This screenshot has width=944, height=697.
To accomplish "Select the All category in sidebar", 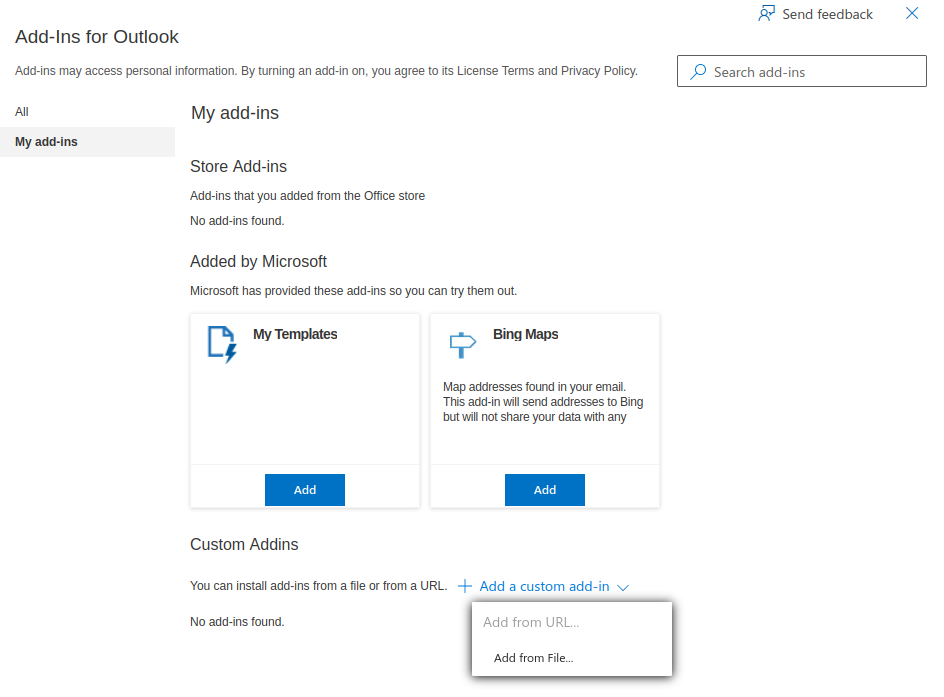I will click(x=22, y=112).
